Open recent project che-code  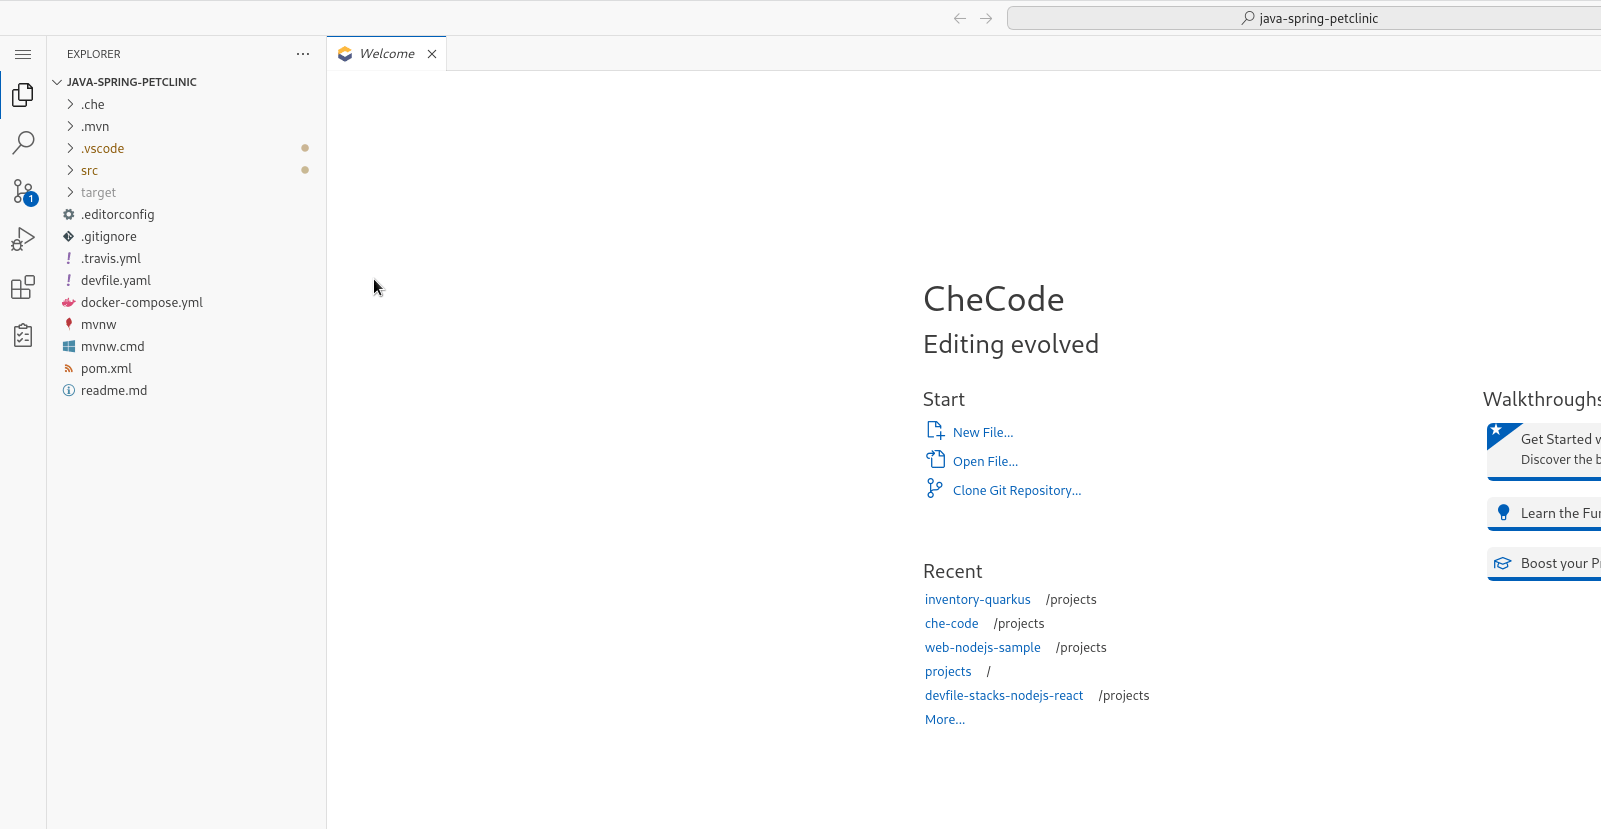pos(951,623)
